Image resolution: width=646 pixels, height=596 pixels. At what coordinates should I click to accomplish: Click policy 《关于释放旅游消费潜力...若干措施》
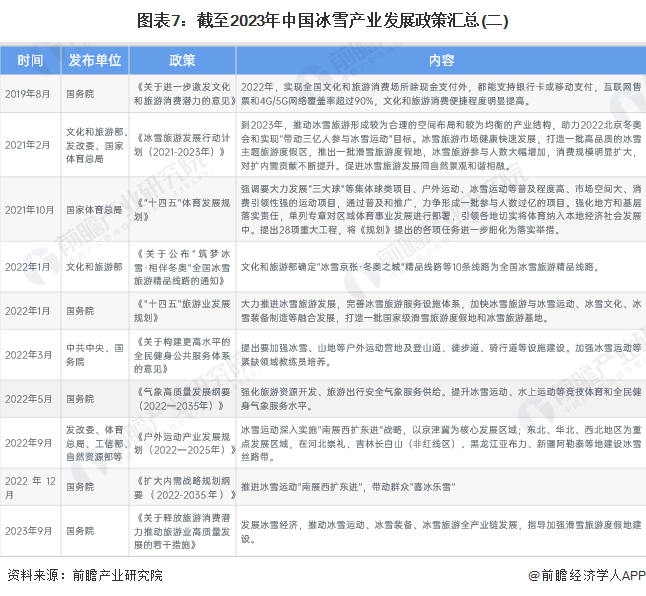[x=182, y=531]
